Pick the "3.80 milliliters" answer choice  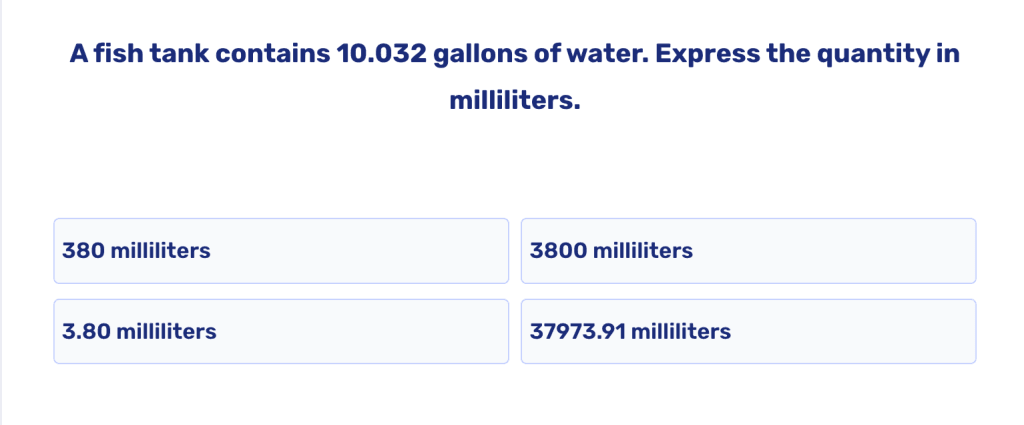280,331
